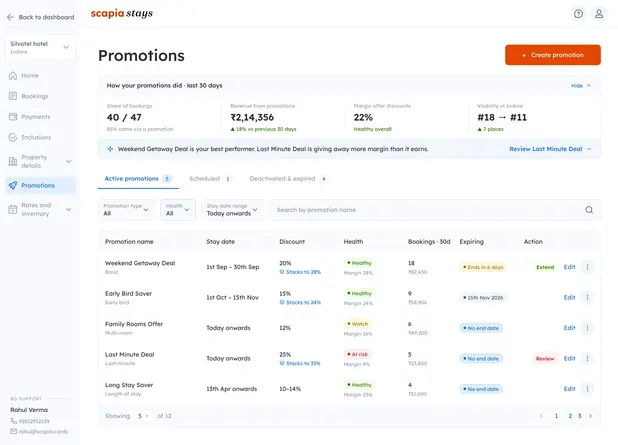
Task: Go to next page arrow
Action: [590, 416]
